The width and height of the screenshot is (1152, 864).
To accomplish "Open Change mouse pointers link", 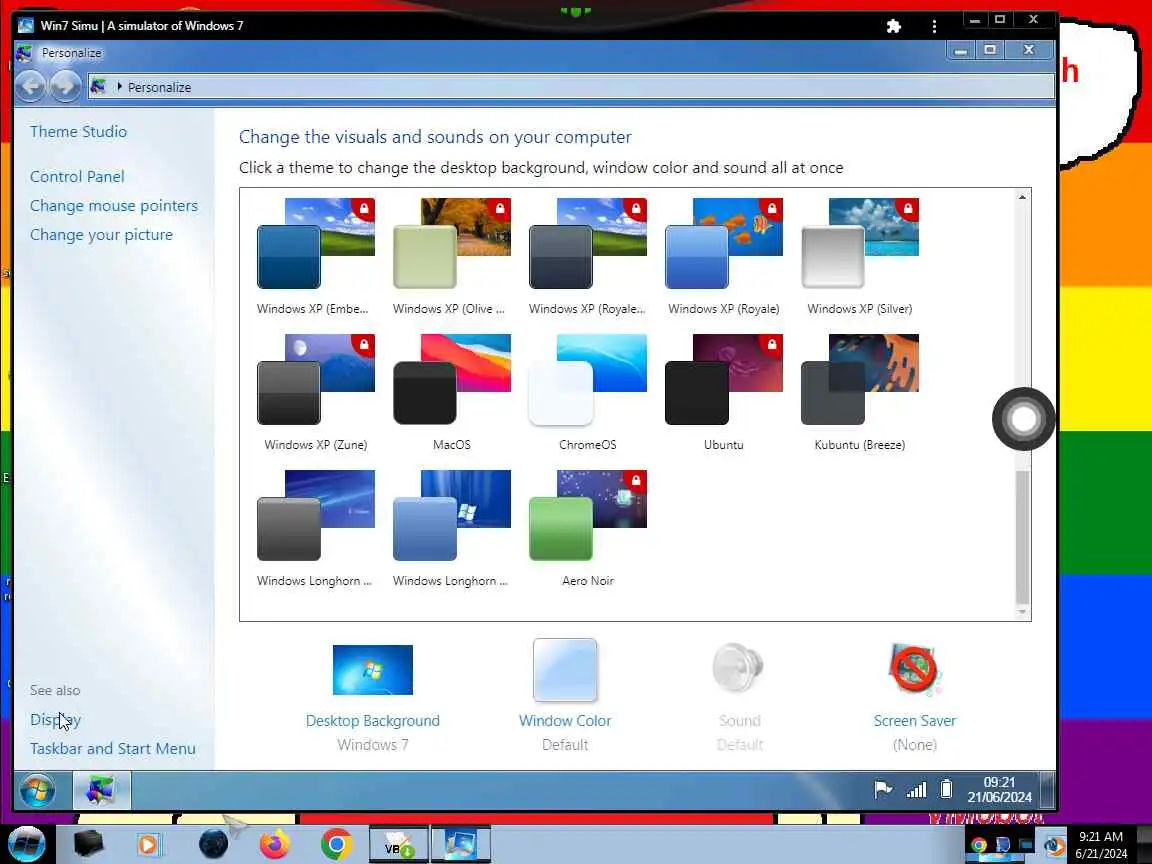I will pos(114,206).
